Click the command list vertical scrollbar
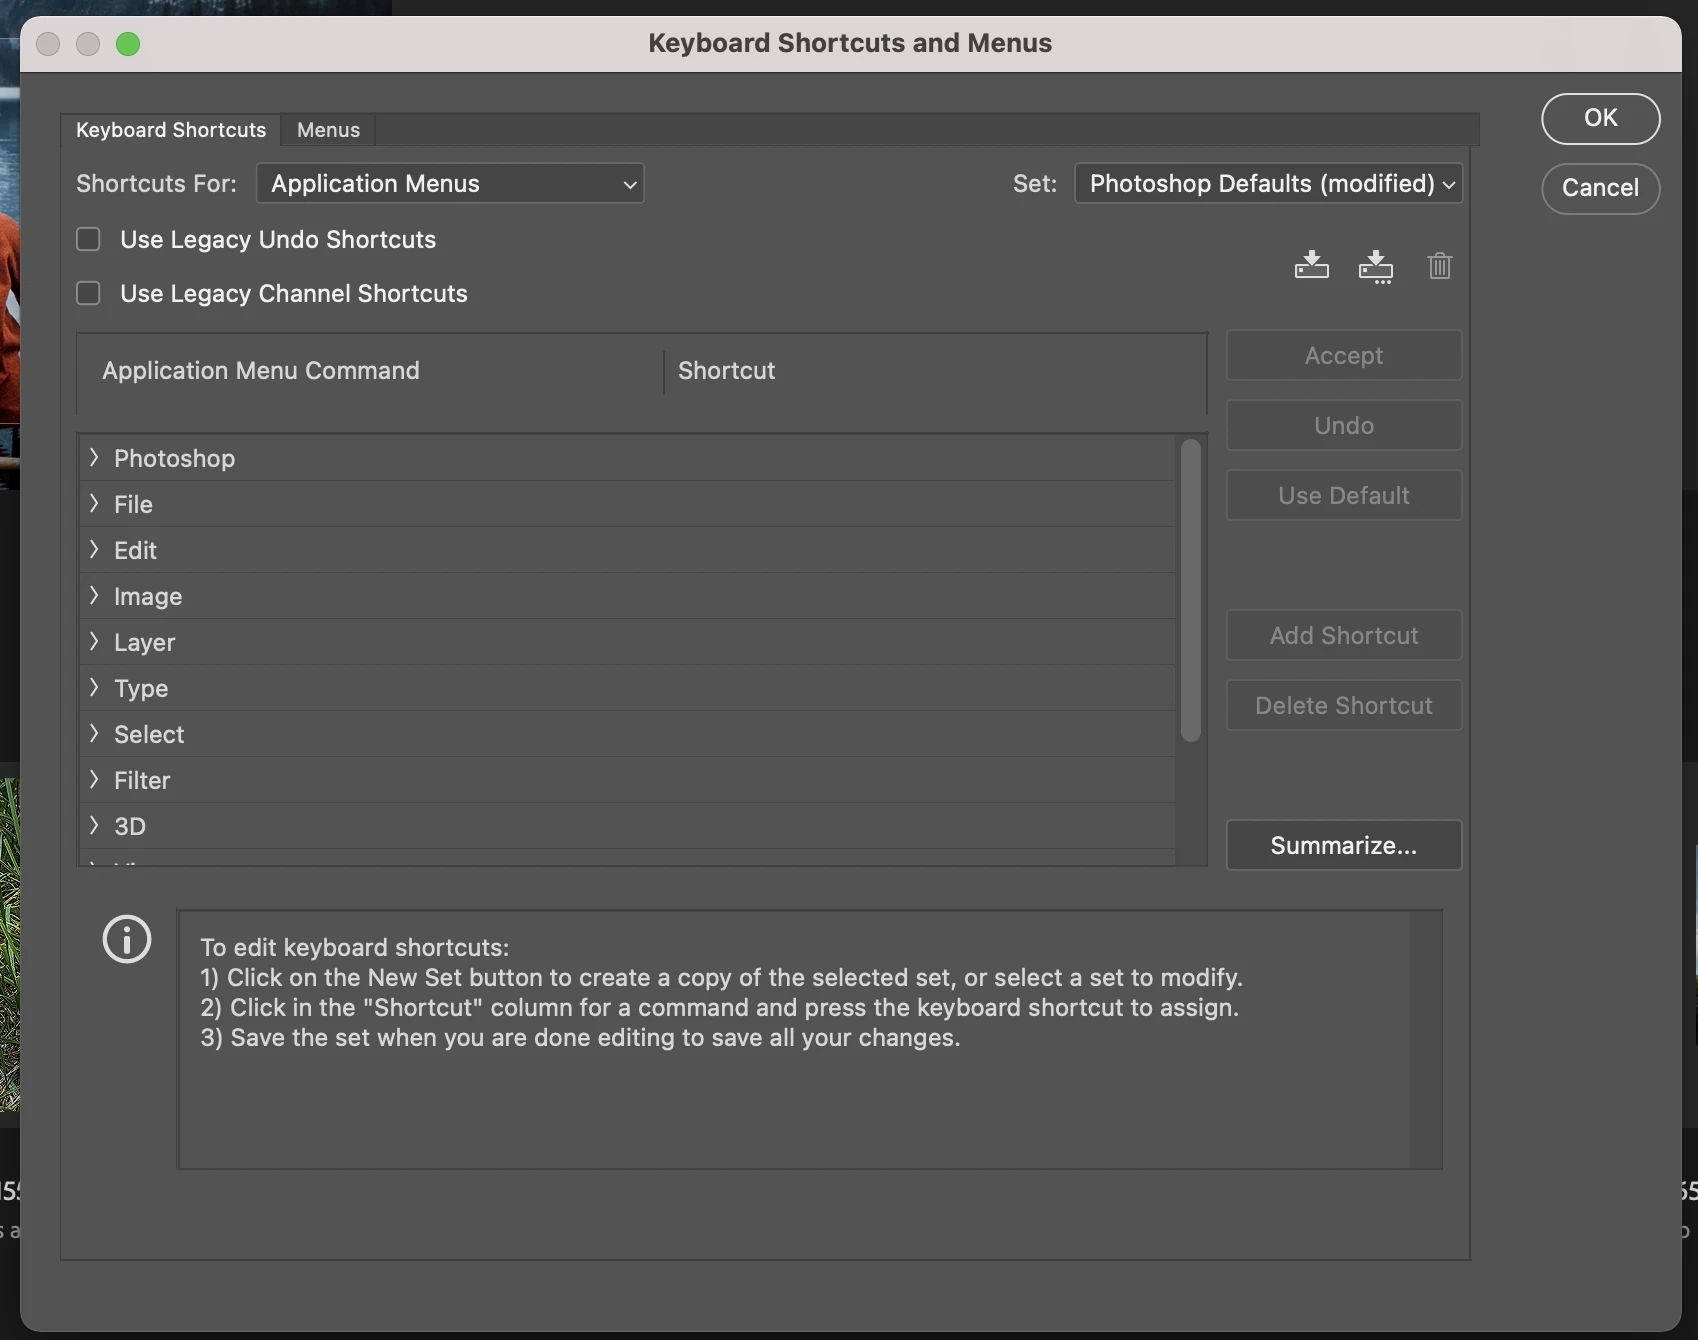The image size is (1698, 1340). point(1190,590)
